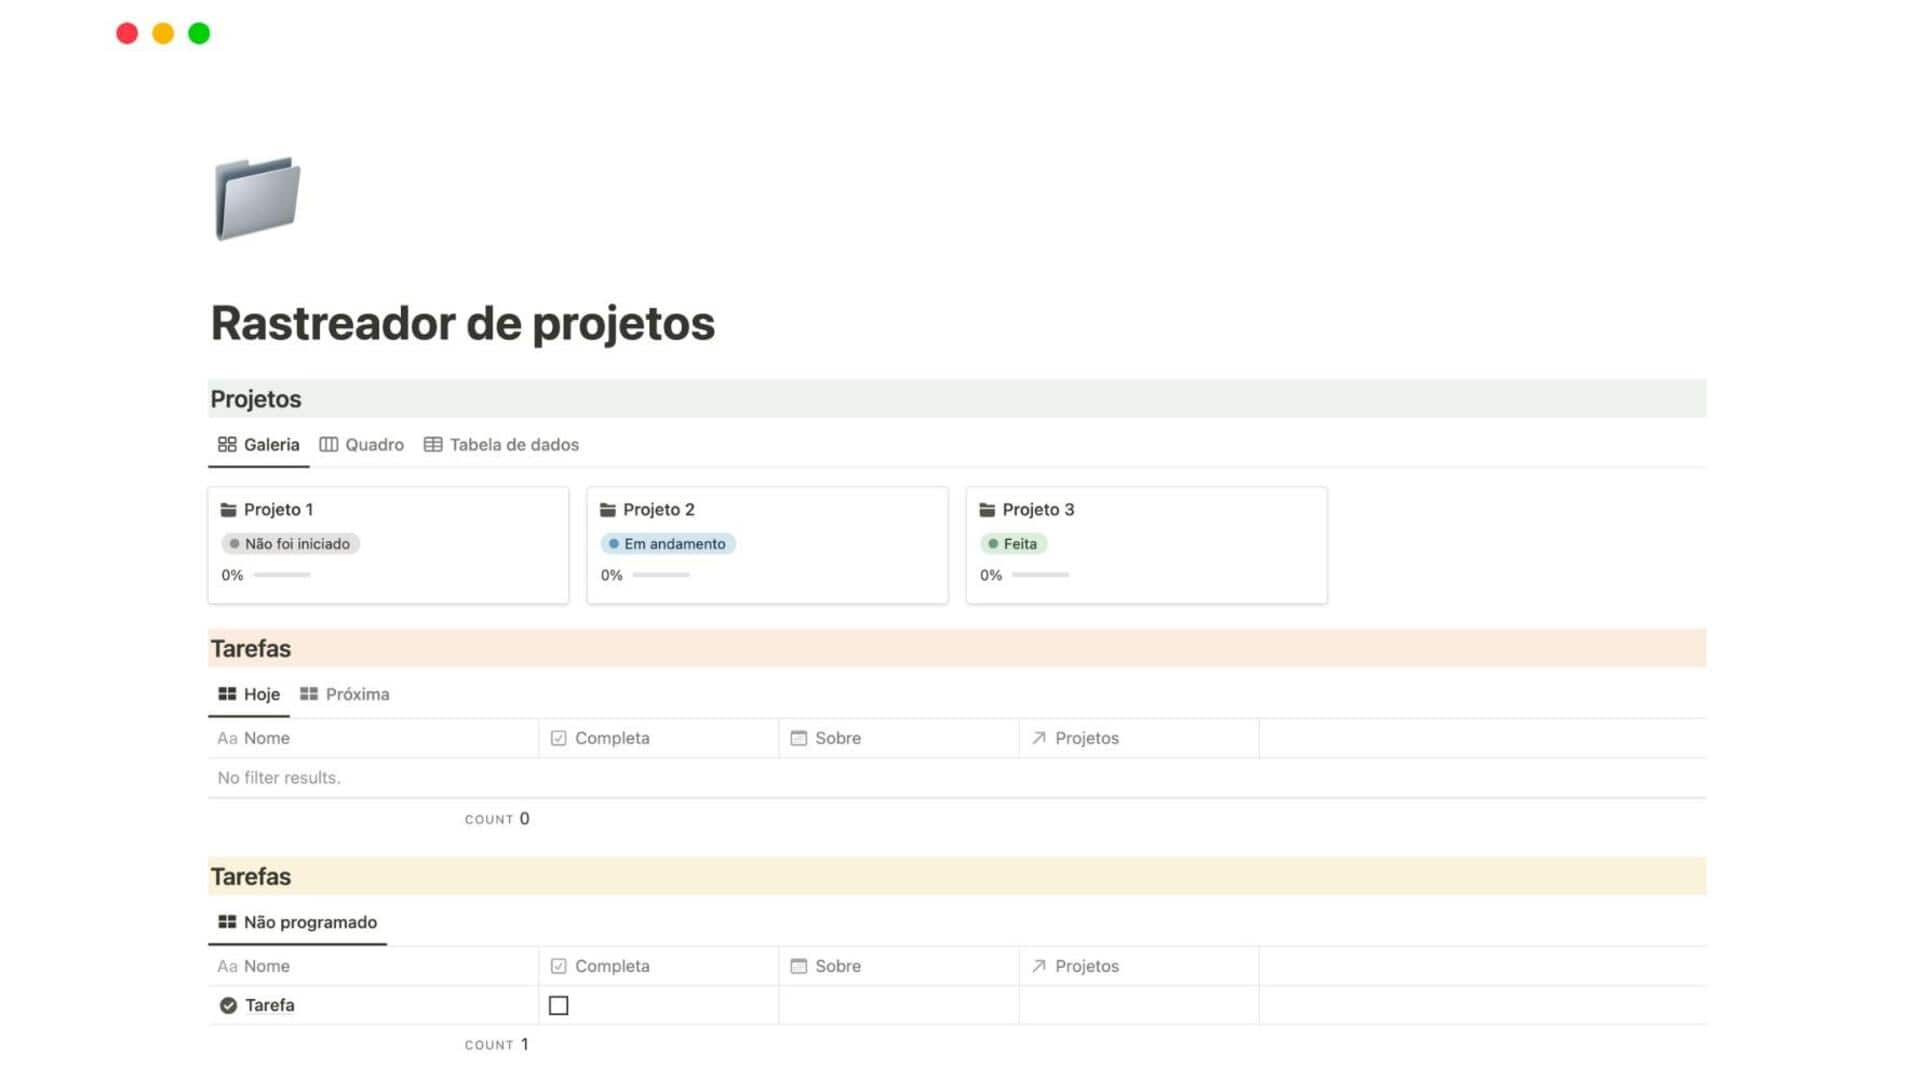Click the Projeto 1 folder icon
This screenshot has width=1920, height=1080.
[x=228, y=509]
